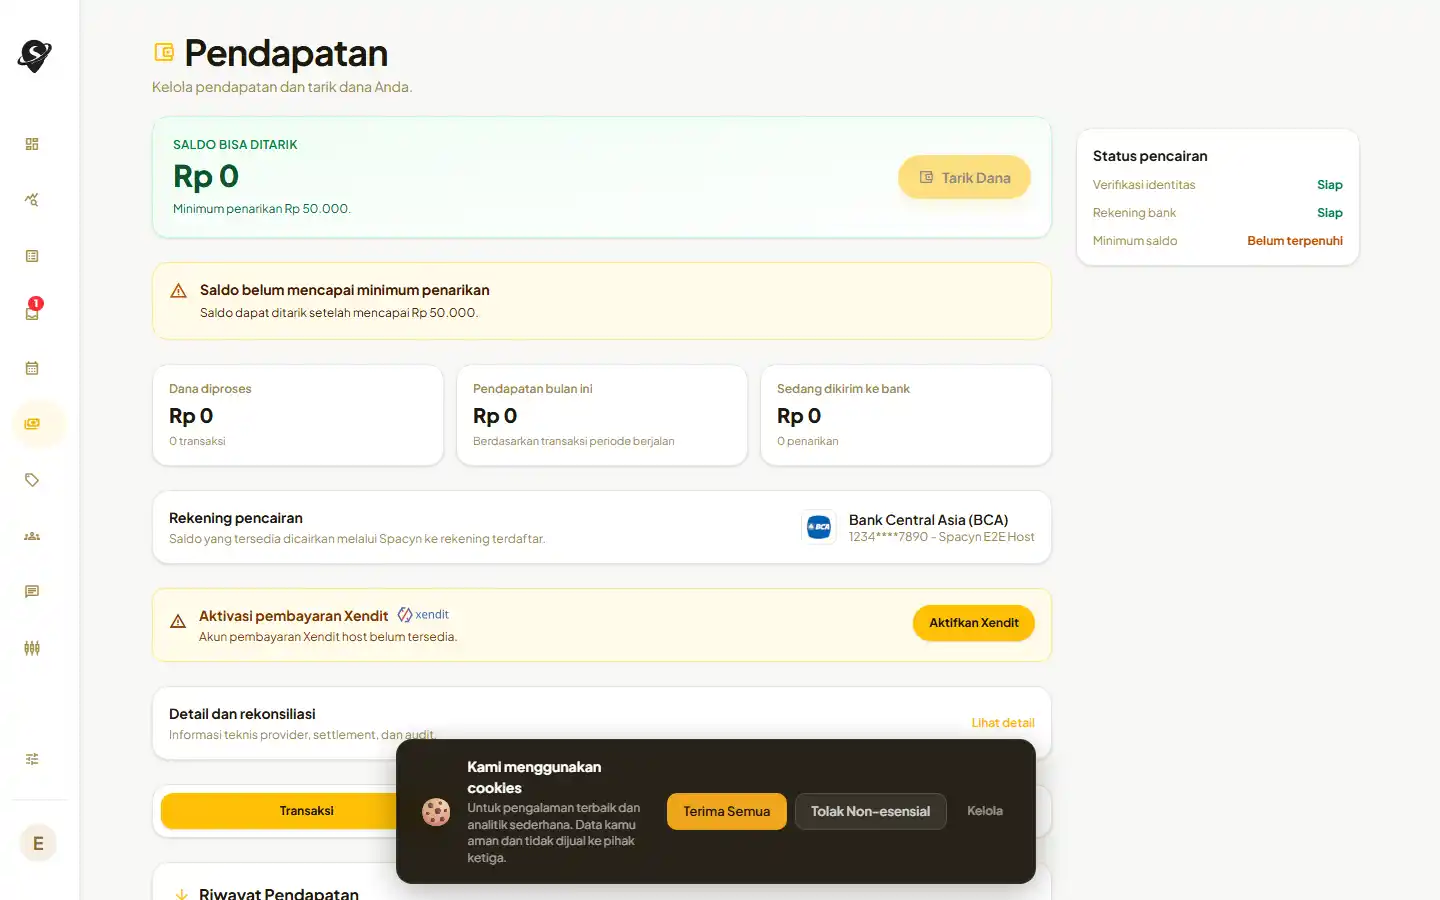Viewport: 1440px width, 900px height.
Task: Click arrow icon beside Riwayat Pendapatan
Action: 181,894
